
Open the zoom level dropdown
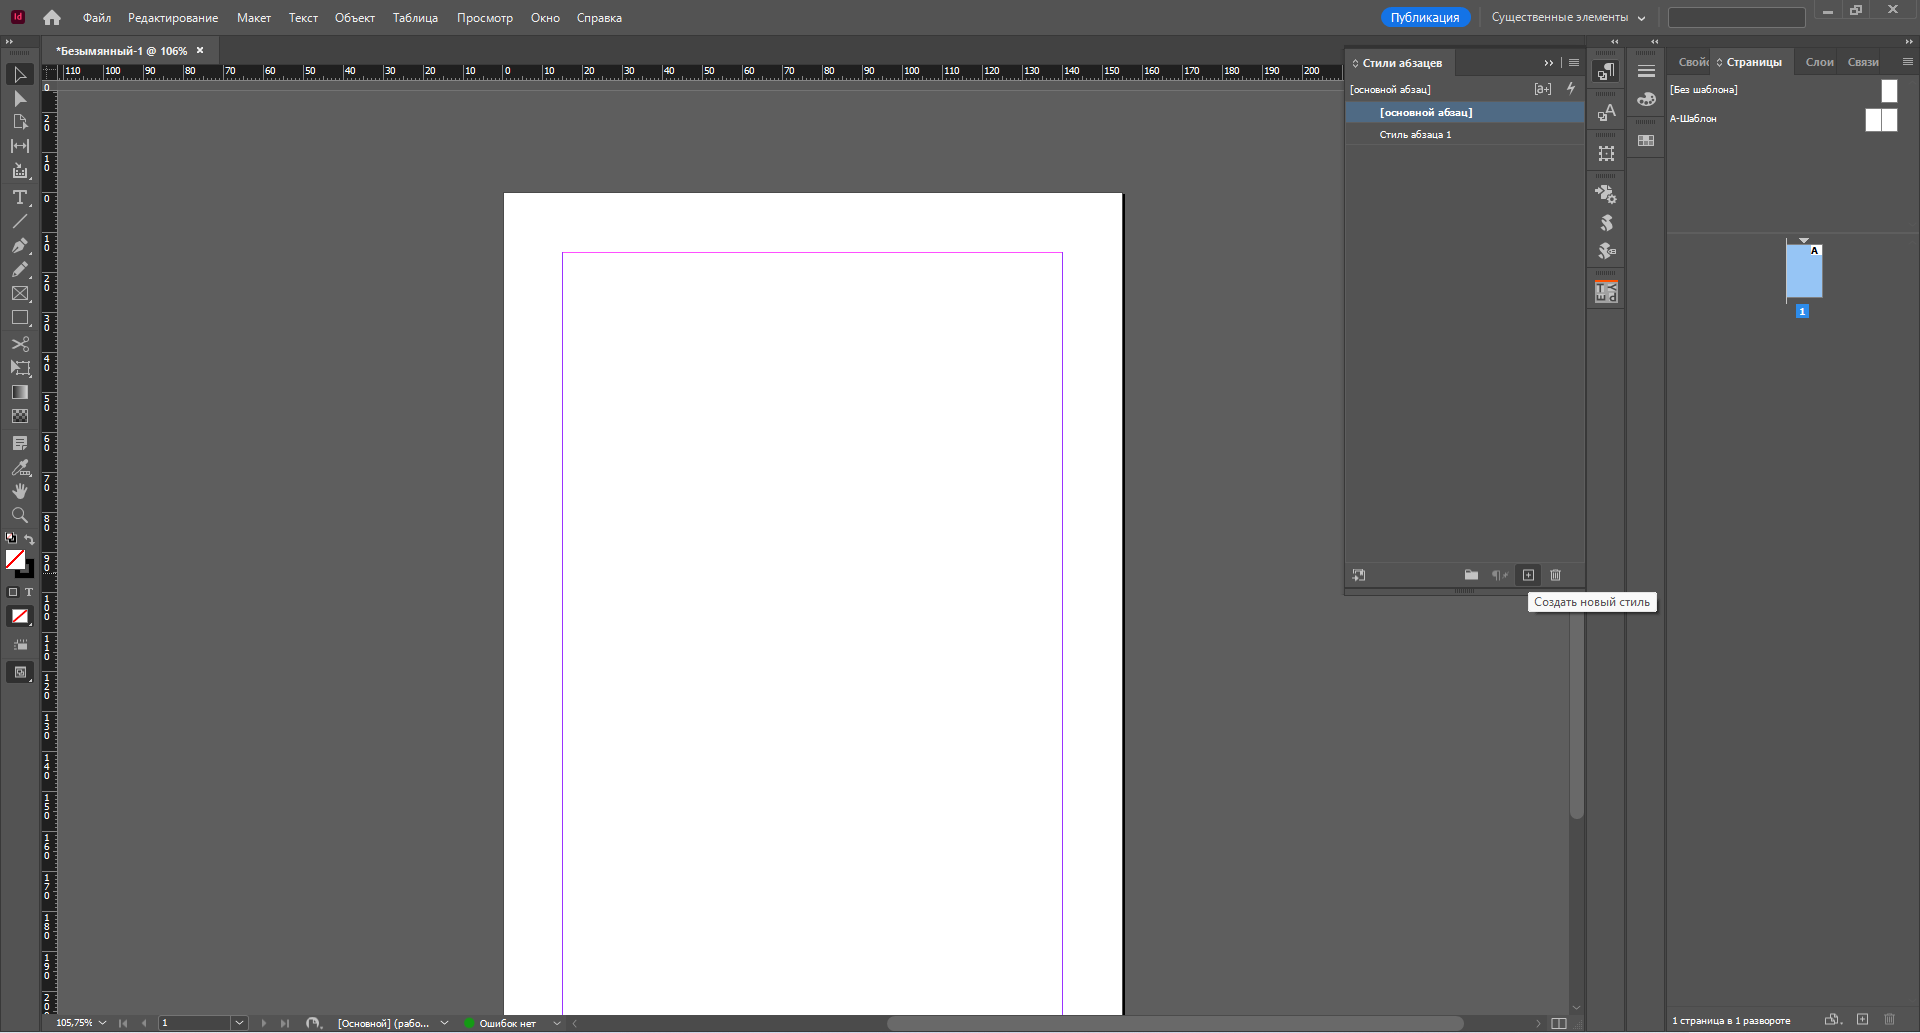click(x=102, y=1023)
